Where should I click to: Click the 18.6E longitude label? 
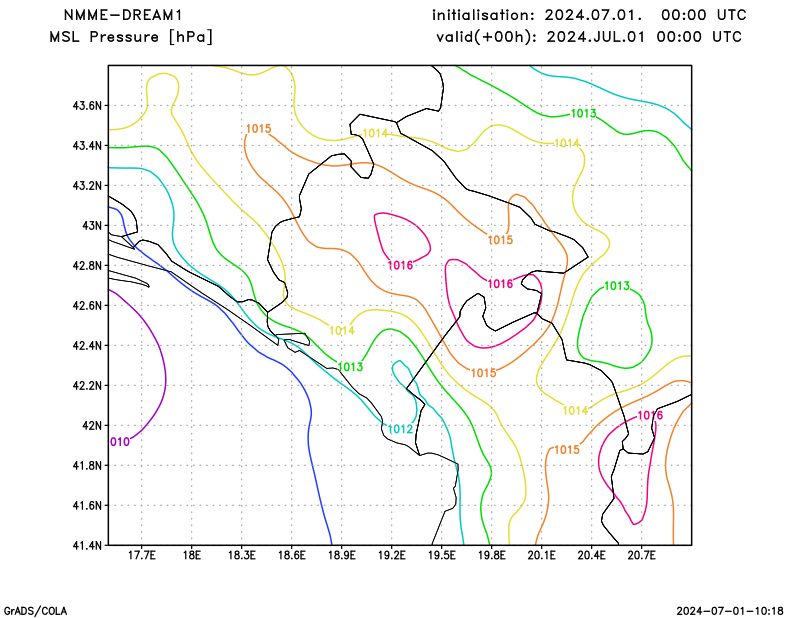pyautogui.click(x=292, y=555)
